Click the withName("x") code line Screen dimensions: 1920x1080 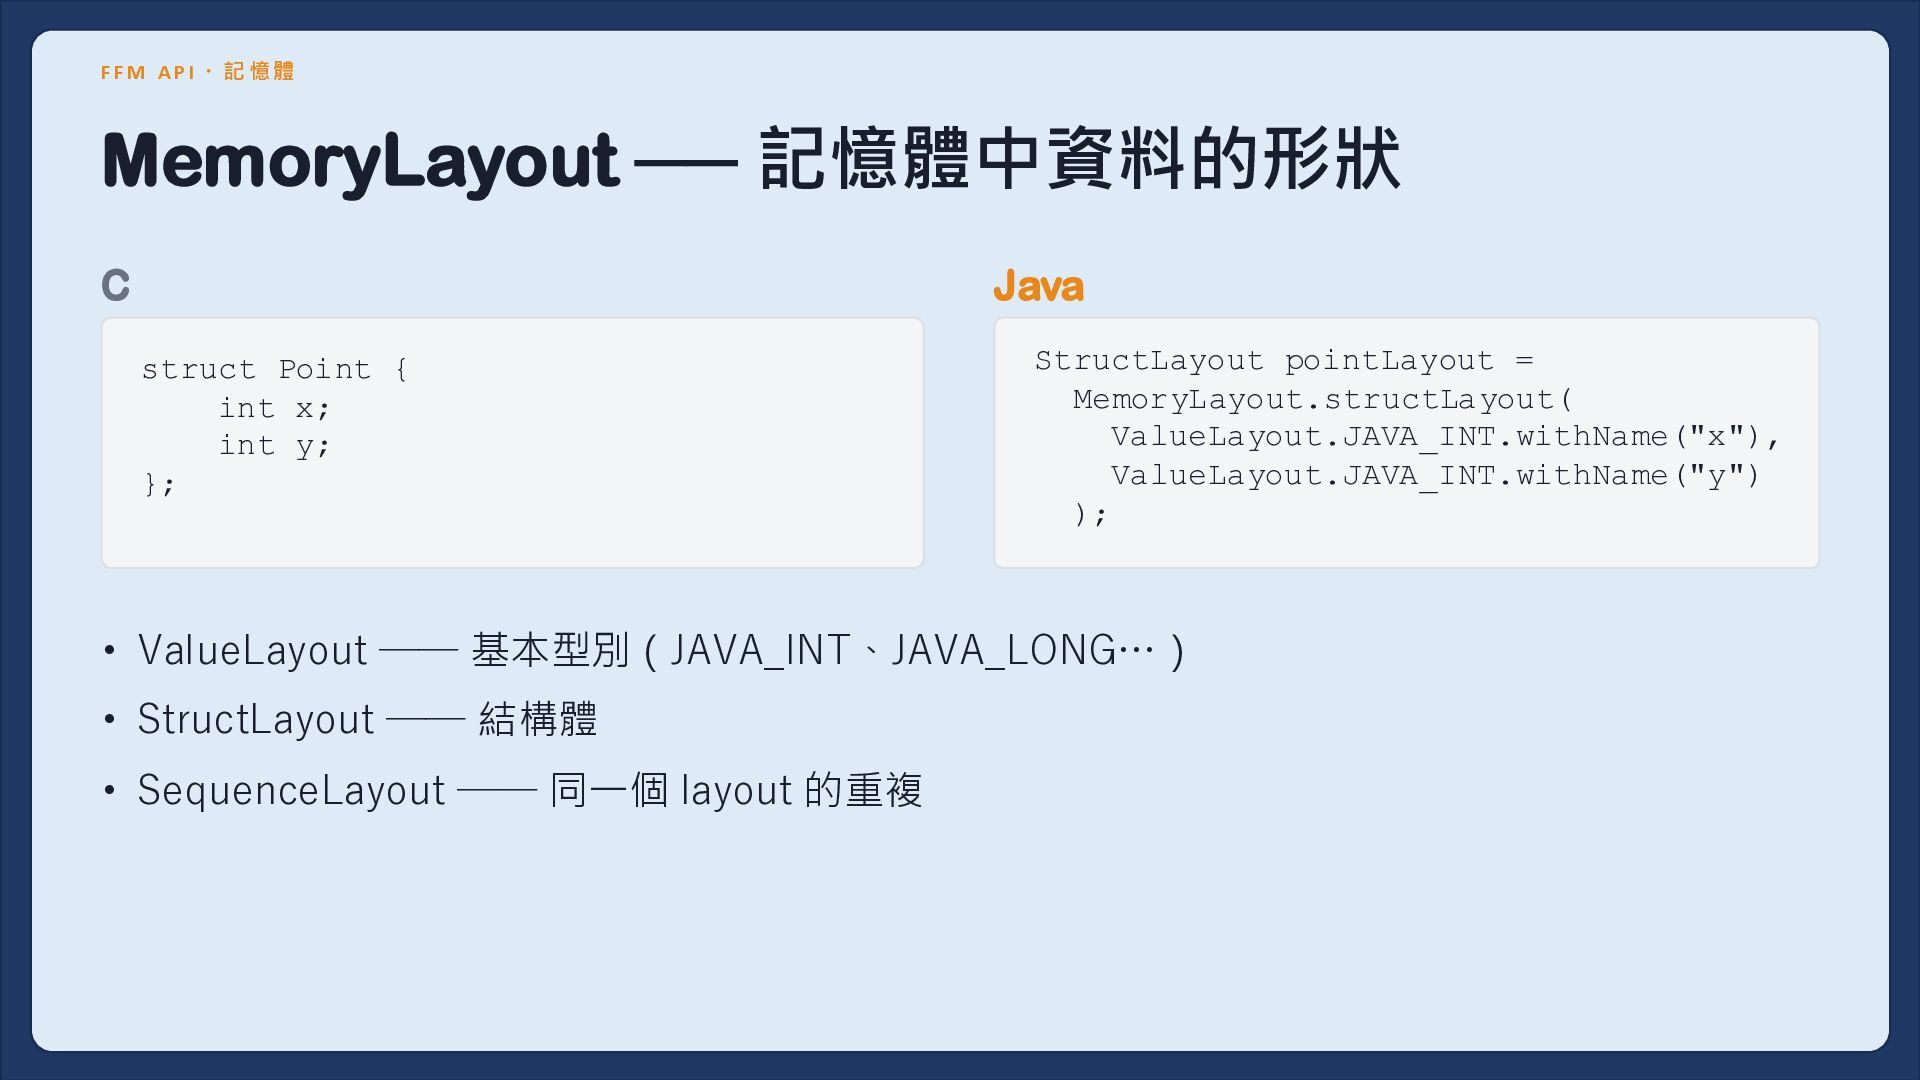[1445, 437]
